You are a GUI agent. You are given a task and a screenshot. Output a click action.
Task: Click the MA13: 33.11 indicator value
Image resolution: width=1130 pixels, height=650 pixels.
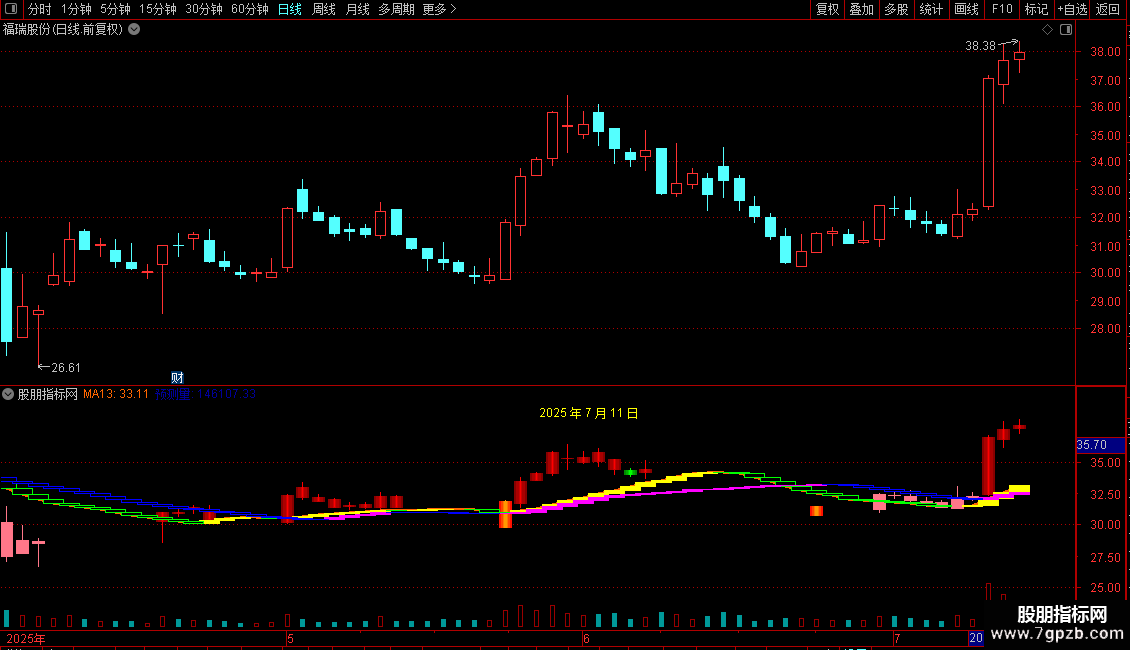pyautogui.click(x=116, y=394)
